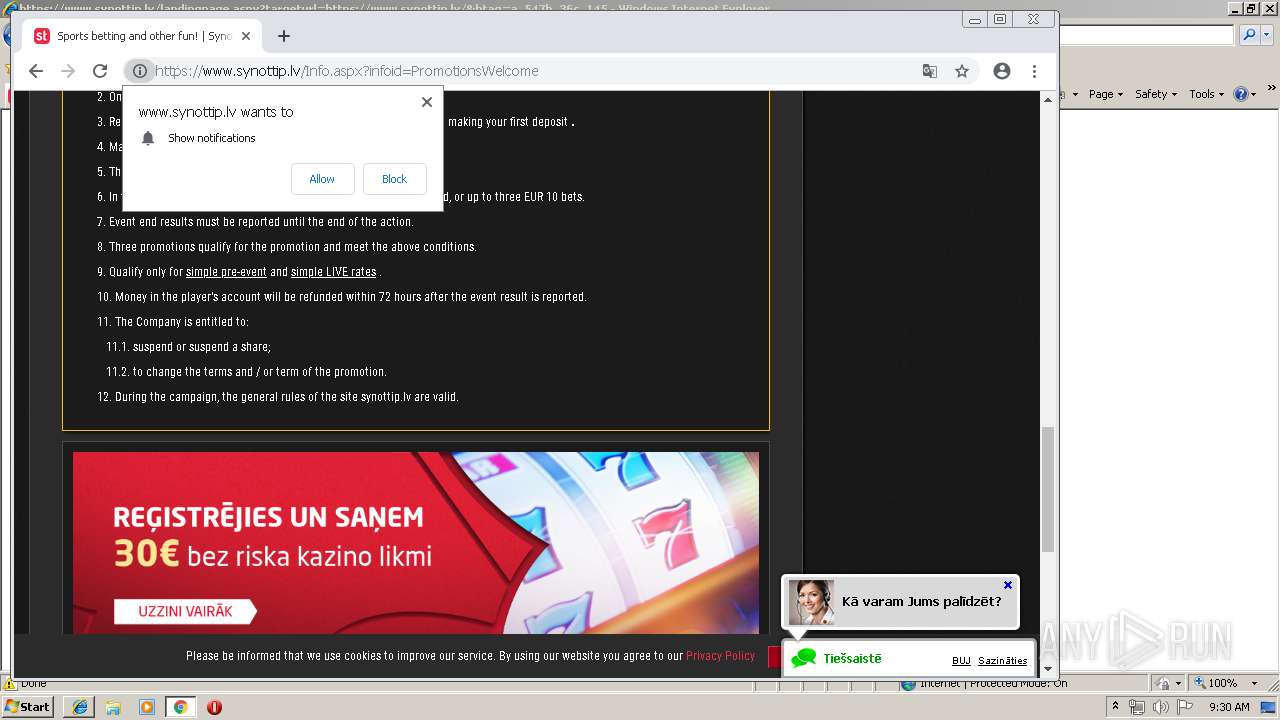Click the 11.1 suspend a share text
Image resolution: width=1280 pixels, height=720 pixels.
(x=188, y=347)
